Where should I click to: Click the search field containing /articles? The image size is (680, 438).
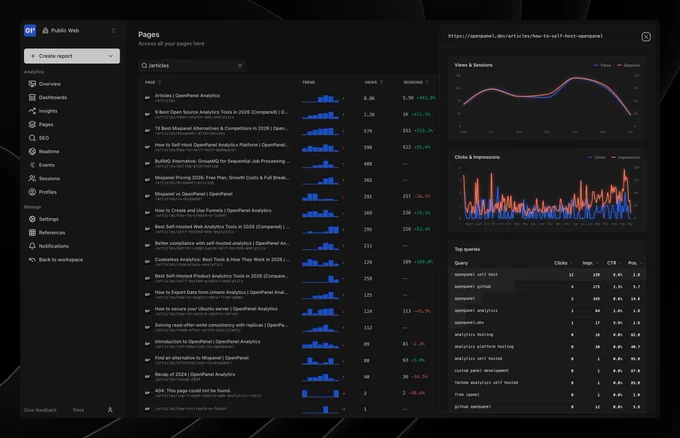pyautogui.click(x=192, y=65)
